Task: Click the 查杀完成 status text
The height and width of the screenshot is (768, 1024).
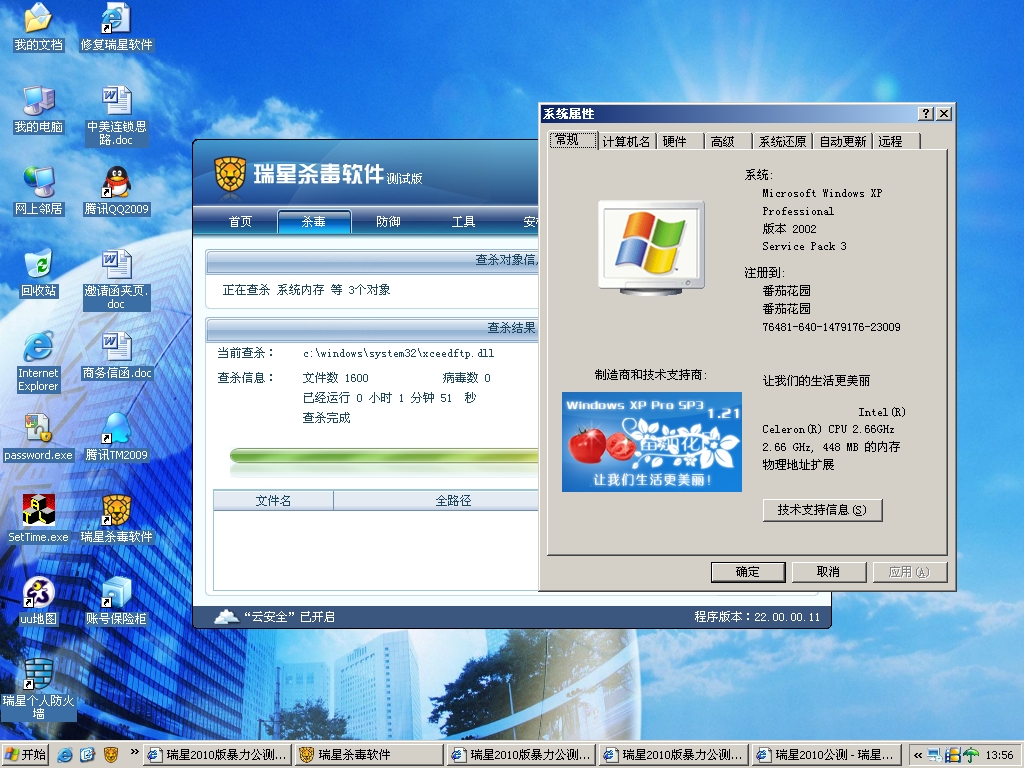Action: pyautogui.click(x=327, y=418)
